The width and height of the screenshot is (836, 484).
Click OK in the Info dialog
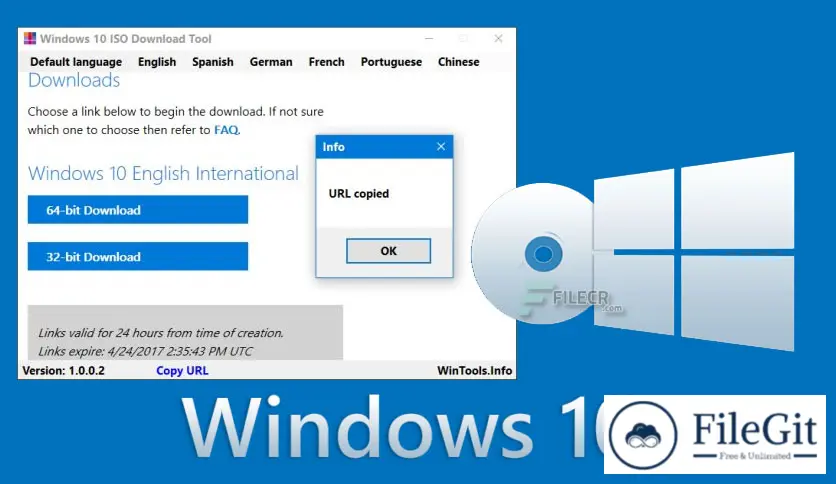coord(388,251)
